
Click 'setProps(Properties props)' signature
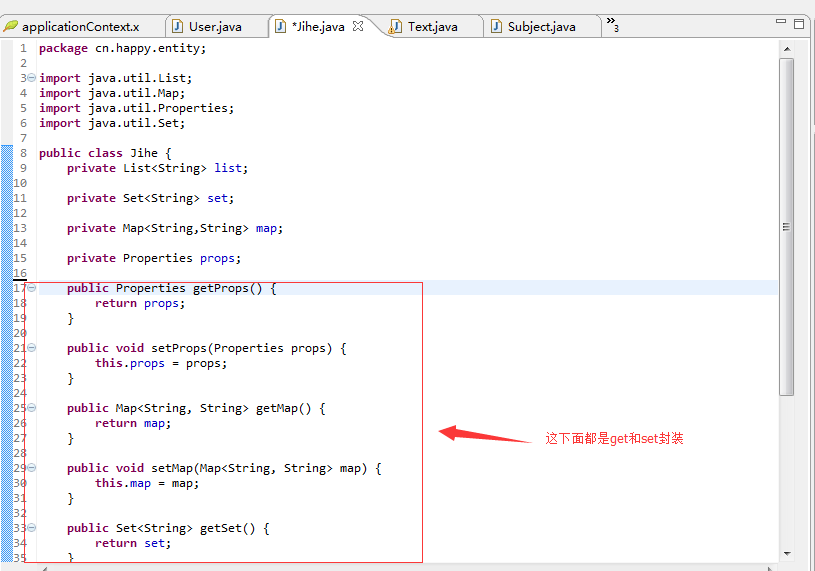(x=242, y=348)
